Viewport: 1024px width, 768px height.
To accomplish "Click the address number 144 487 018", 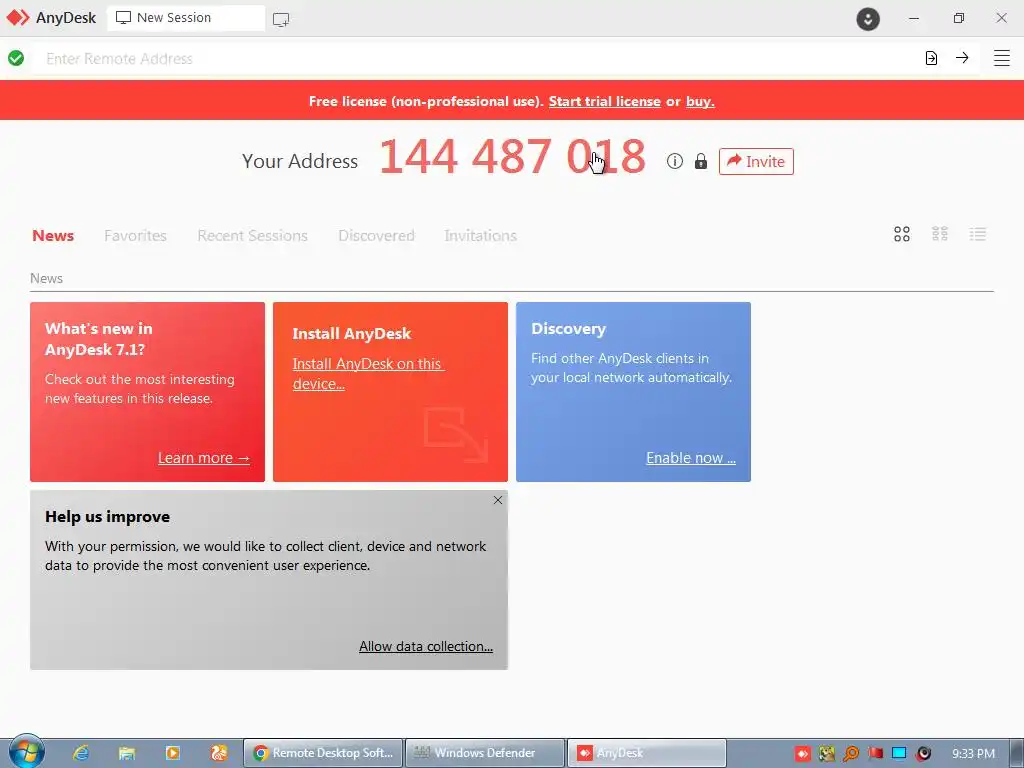I will 512,157.
